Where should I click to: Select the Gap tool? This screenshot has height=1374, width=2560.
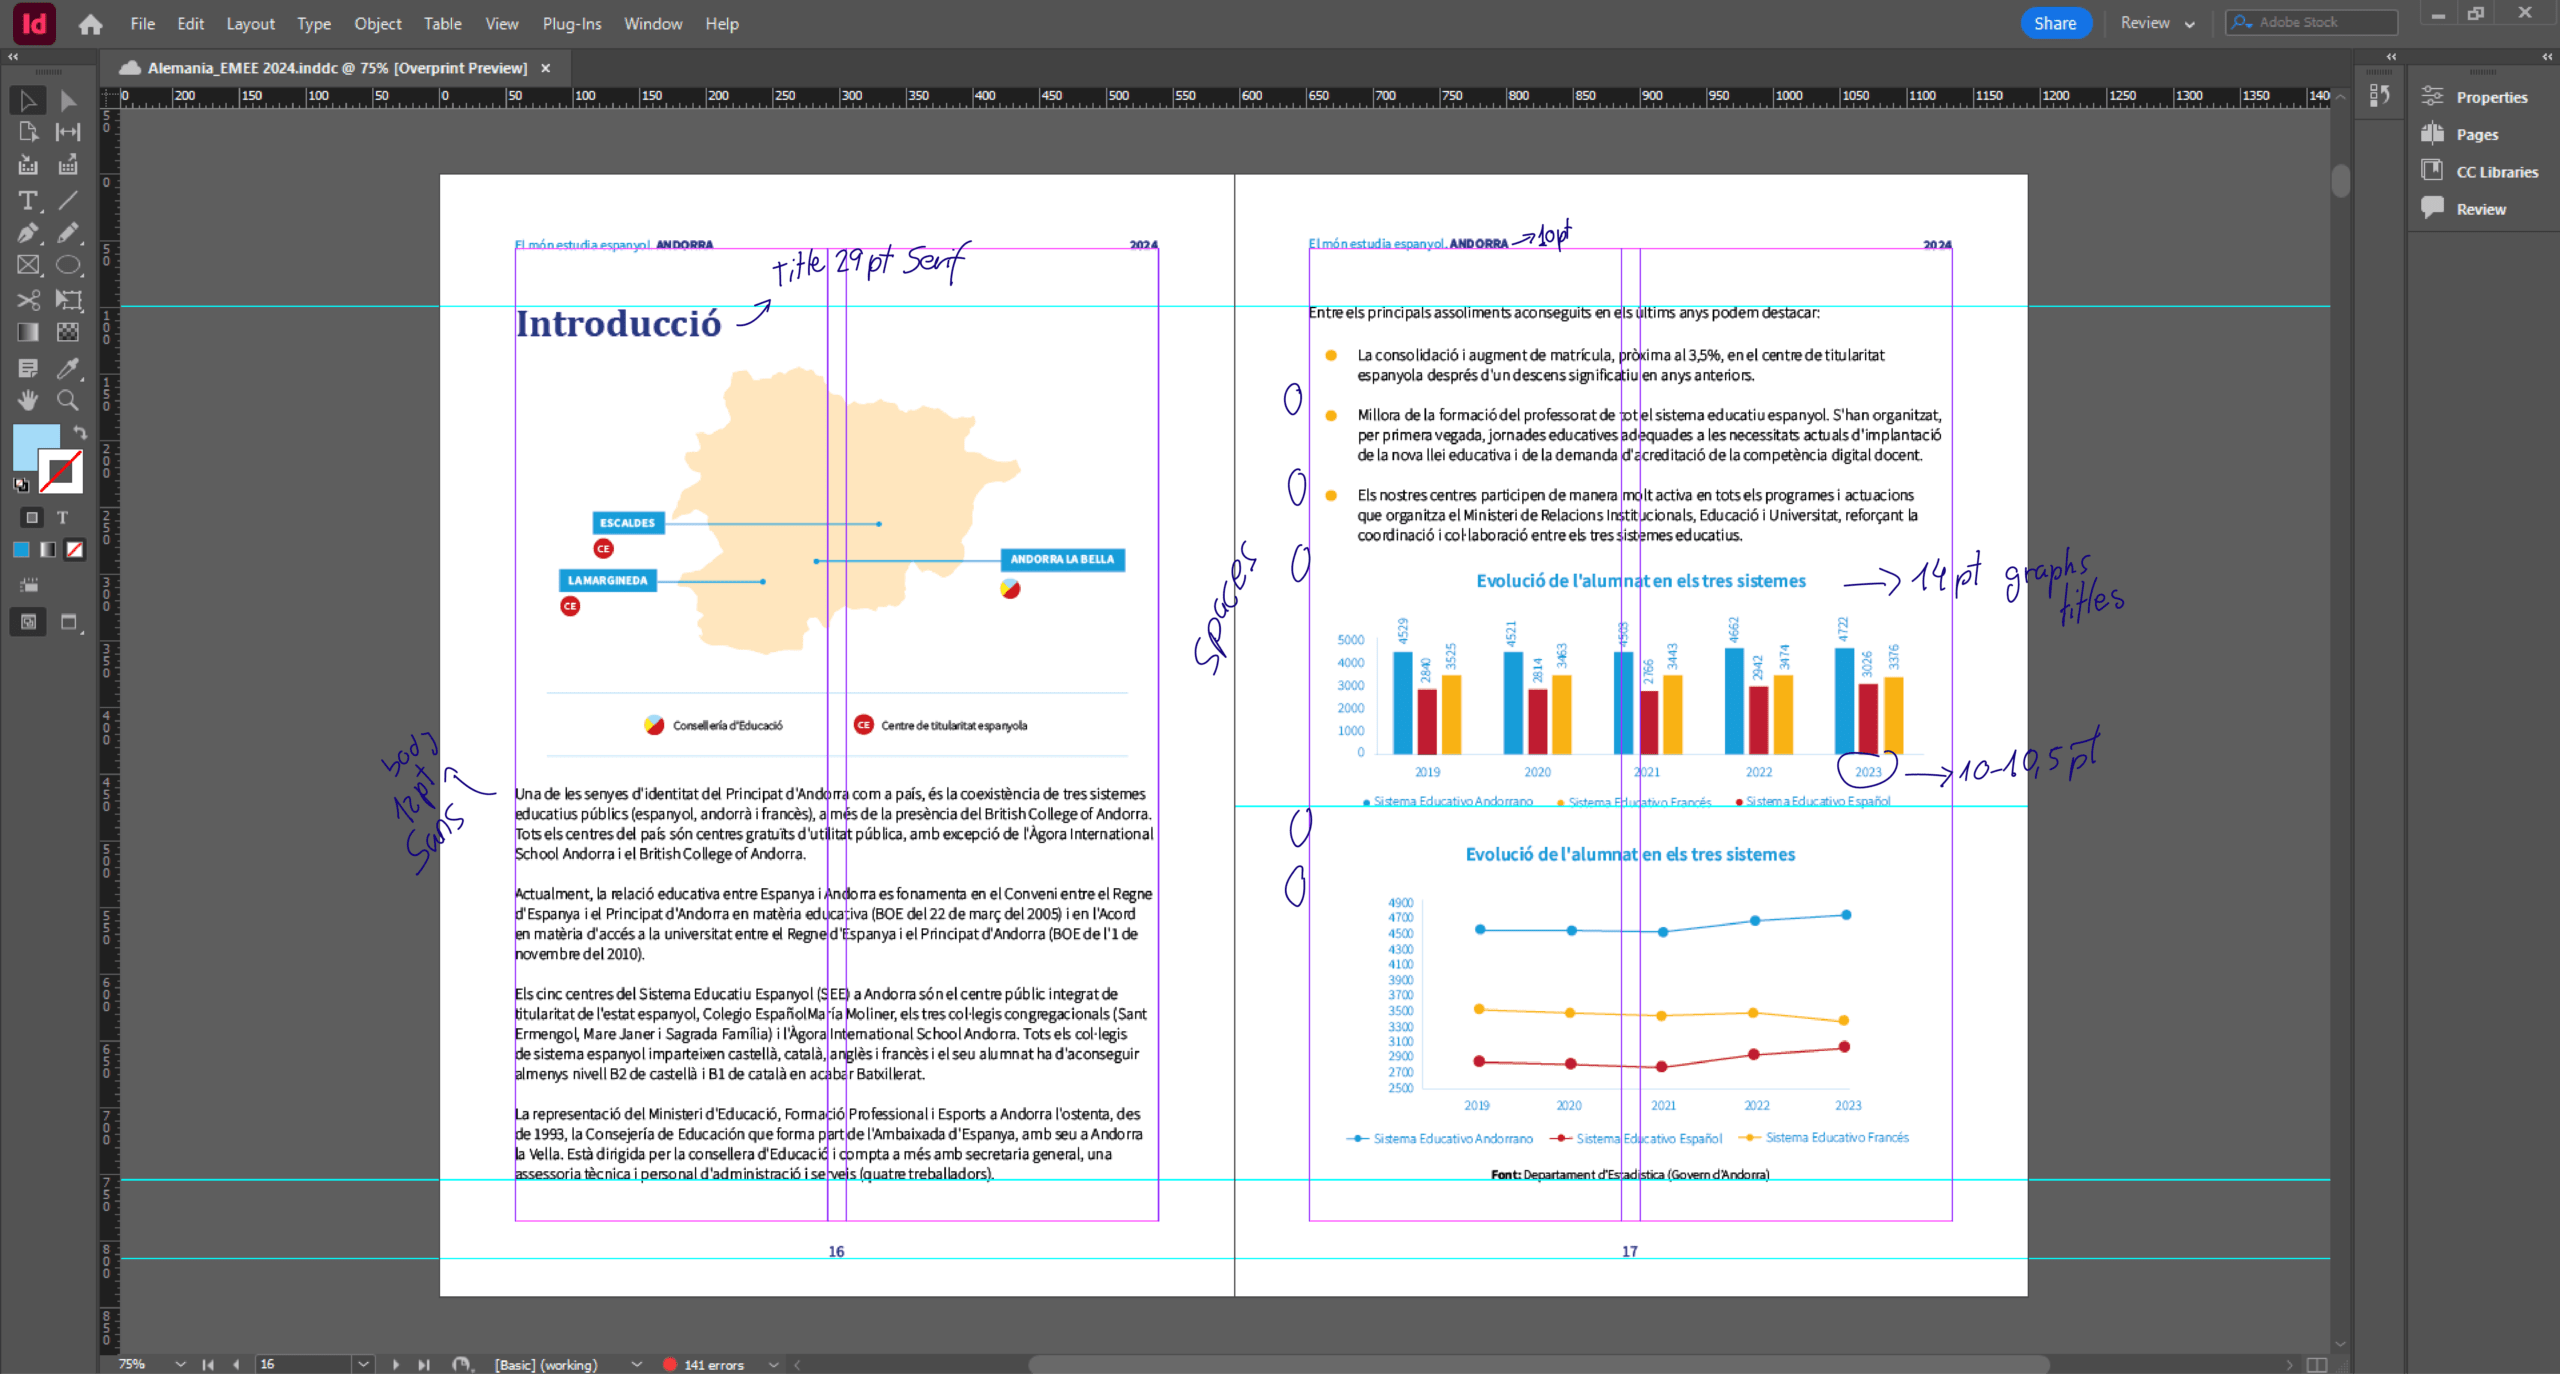[x=67, y=131]
